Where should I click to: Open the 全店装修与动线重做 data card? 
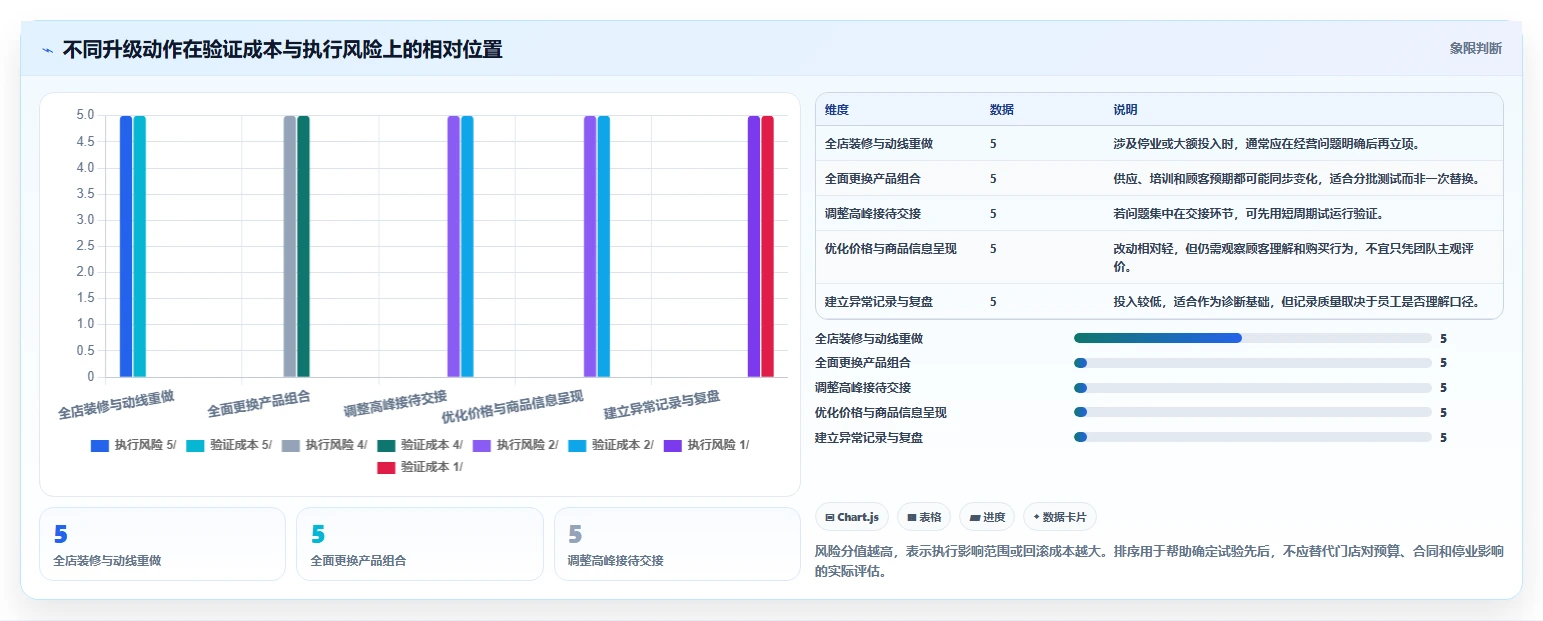point(162,544)
